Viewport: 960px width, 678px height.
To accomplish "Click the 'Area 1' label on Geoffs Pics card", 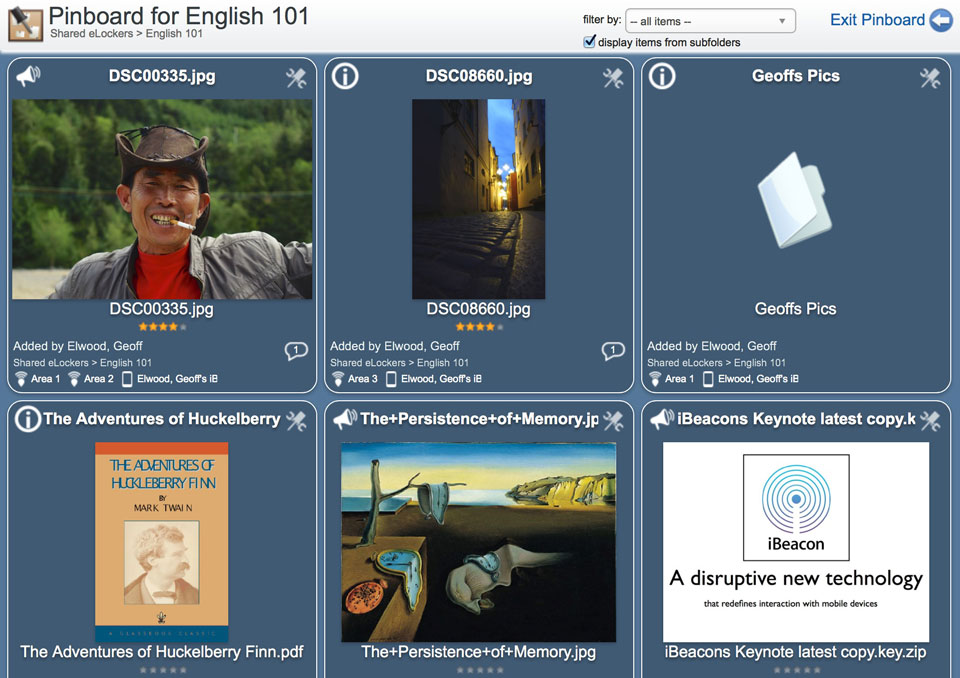I will pos(680,379).
